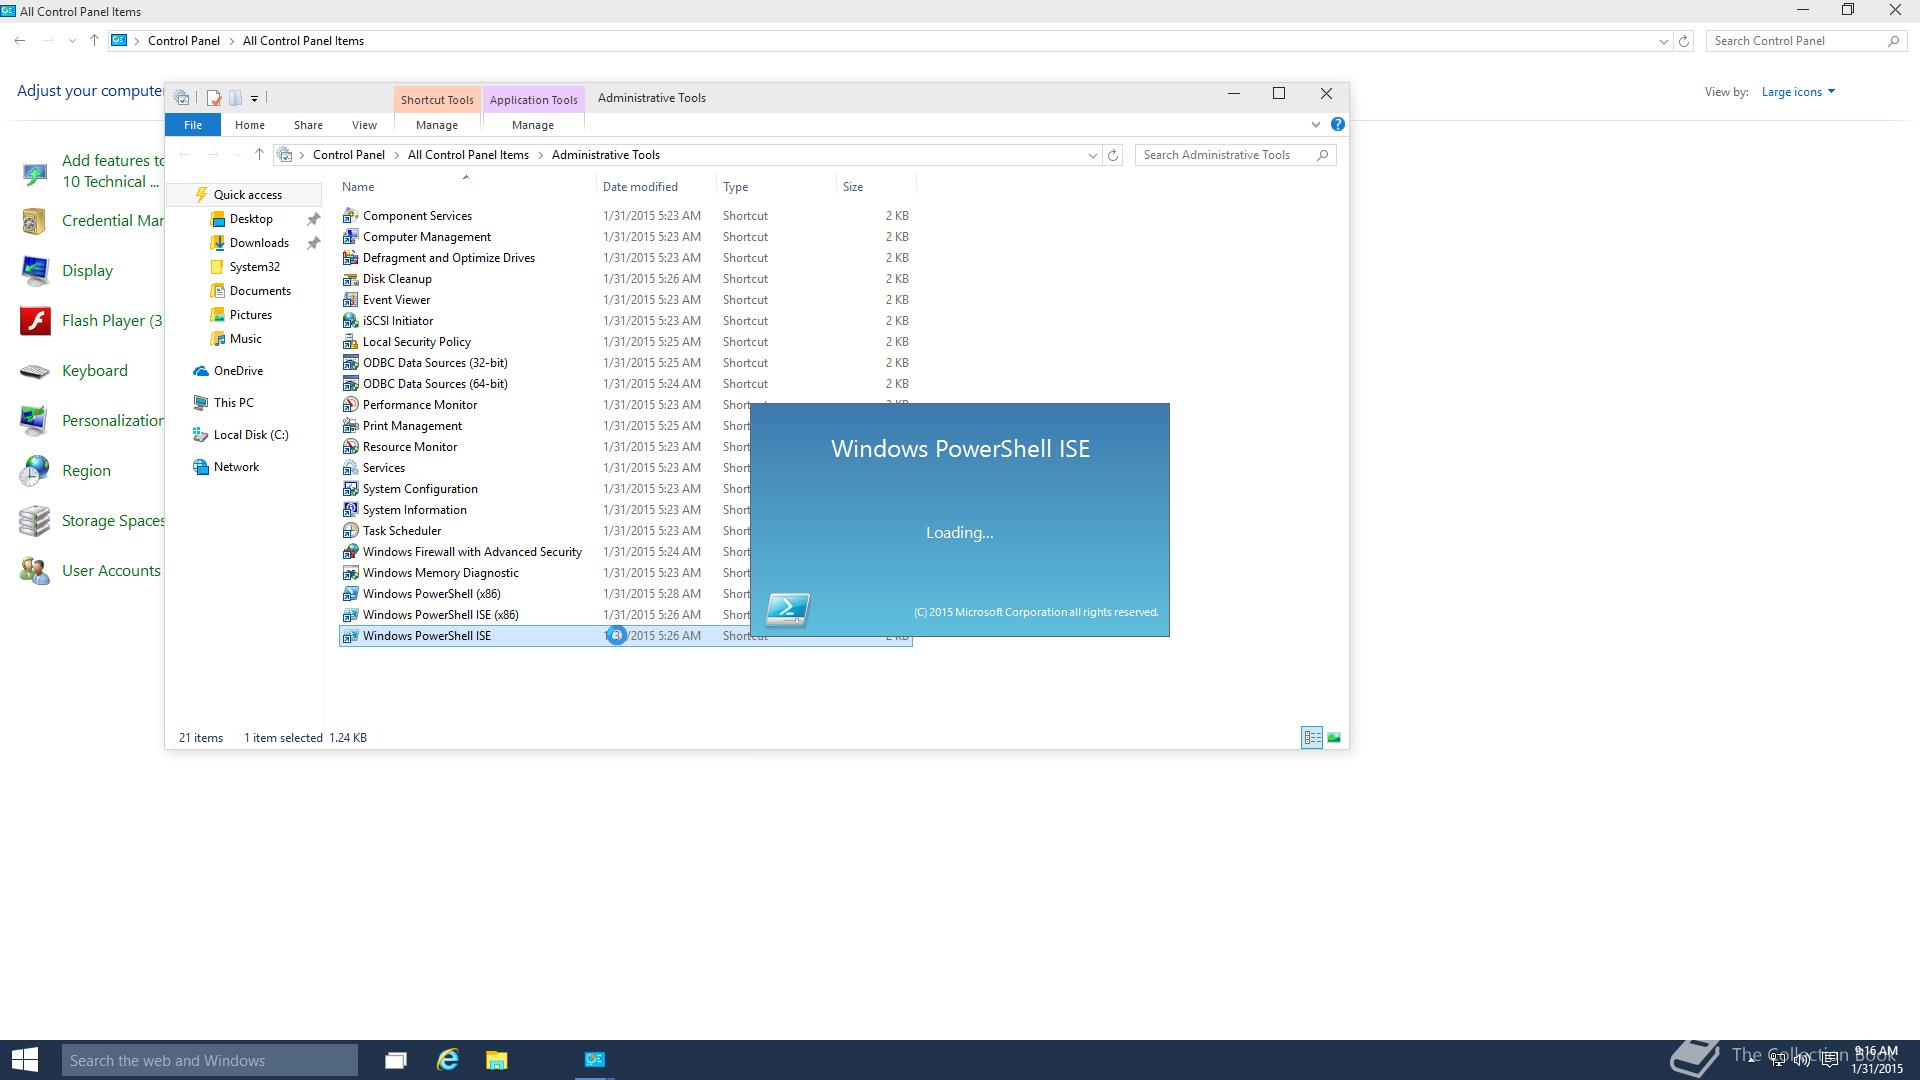The width and height of the screenshot is (1920, 1080).
Task: Open the address bar history dropdown
Action: [1092, 155]
